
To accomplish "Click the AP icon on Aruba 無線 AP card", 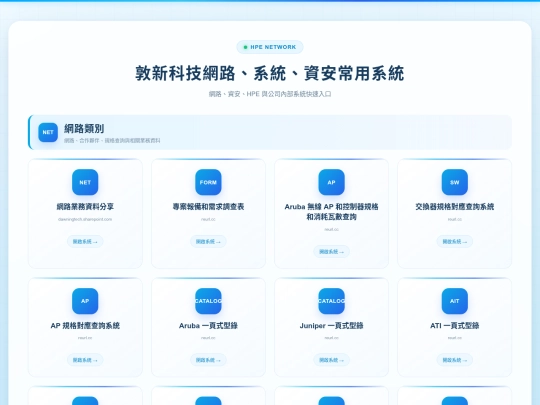I will pyautogui.click(x=331, y=182).
